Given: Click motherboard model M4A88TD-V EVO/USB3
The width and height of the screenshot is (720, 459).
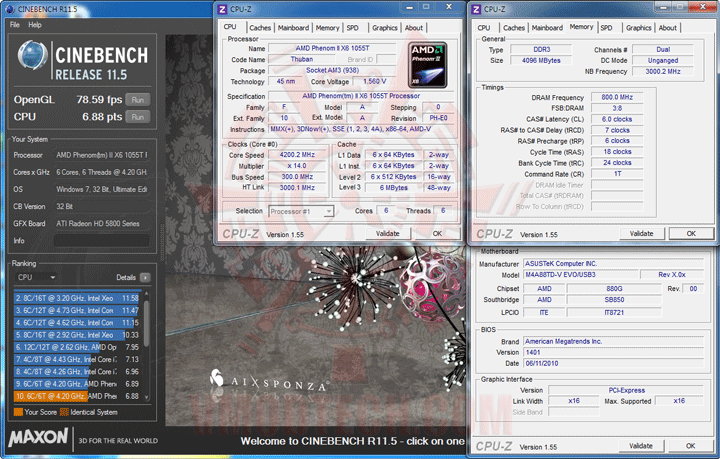Looking at the screenshot, I should point(581,275).
